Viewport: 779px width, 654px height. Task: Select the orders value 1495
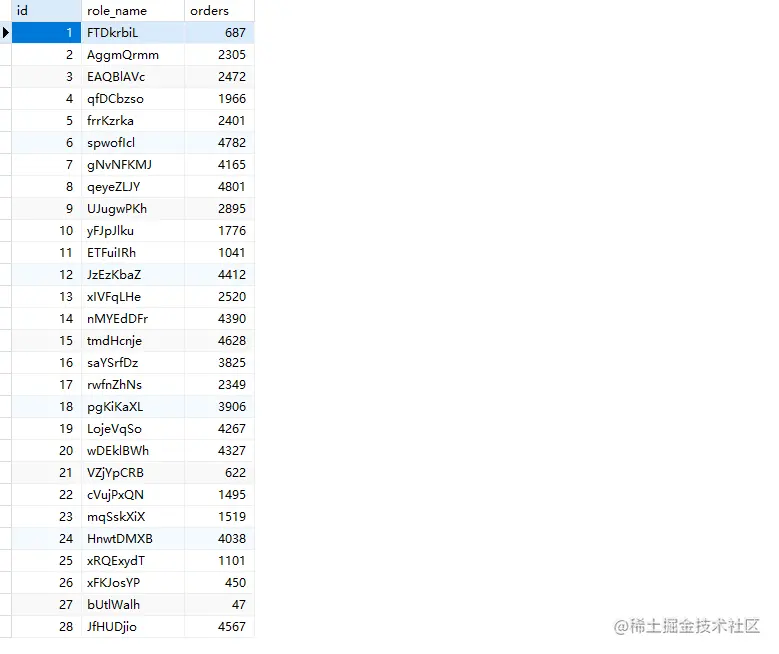219,494
